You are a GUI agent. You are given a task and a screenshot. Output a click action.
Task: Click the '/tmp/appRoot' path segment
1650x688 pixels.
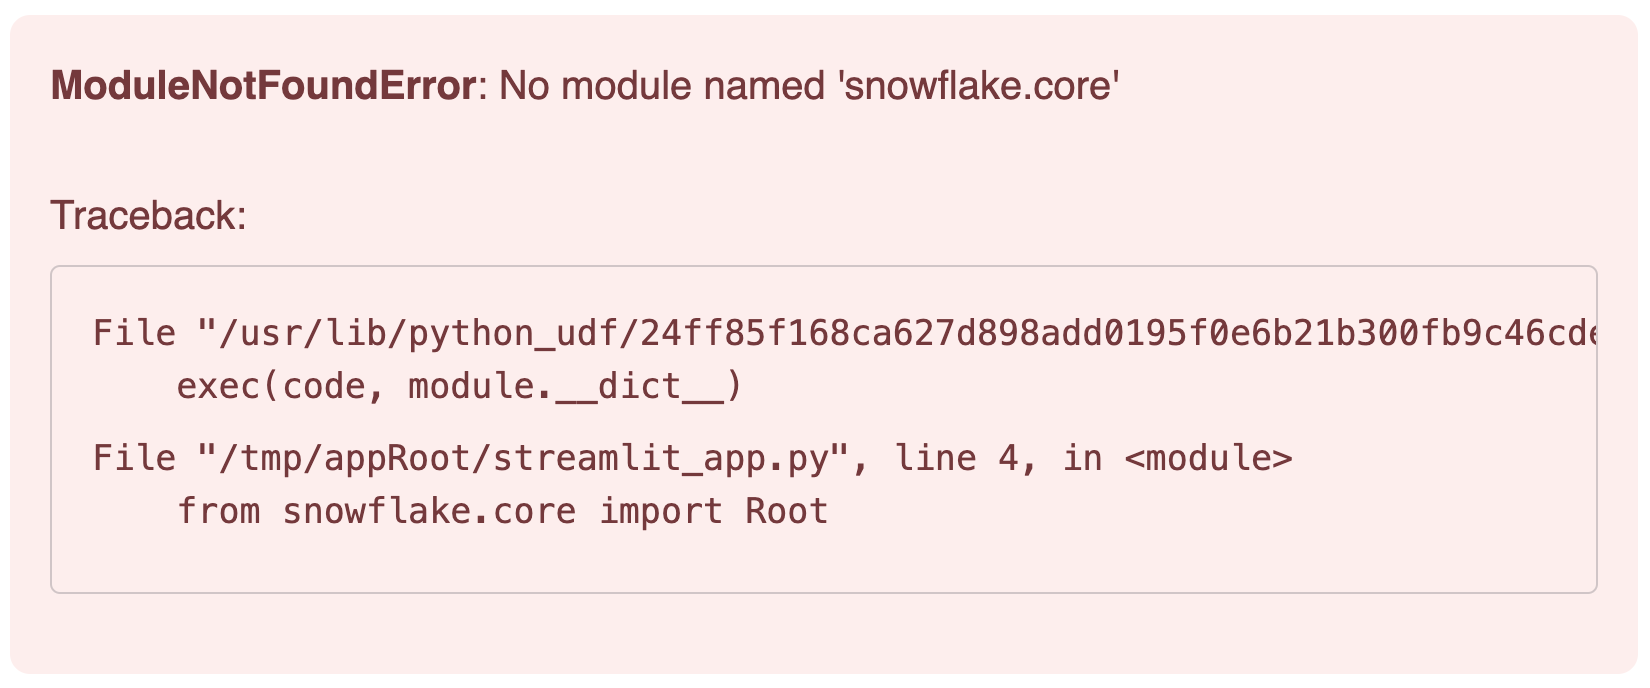344,458
